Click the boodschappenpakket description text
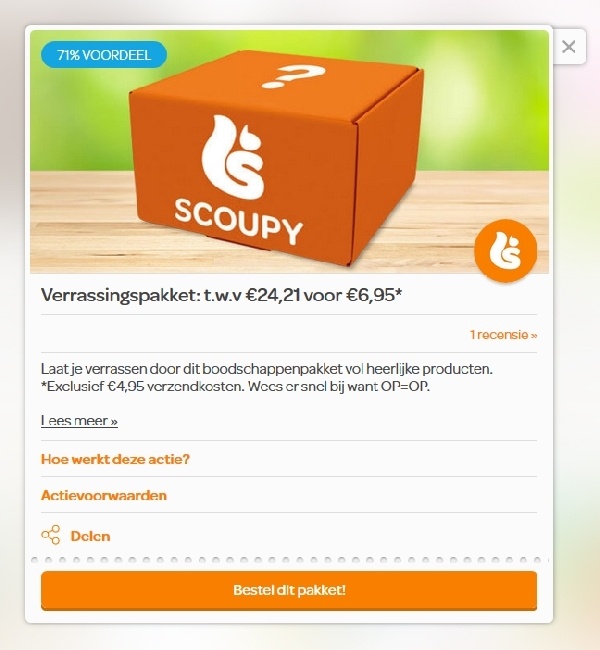The image size is (600, 650). (x=267, y=369)
